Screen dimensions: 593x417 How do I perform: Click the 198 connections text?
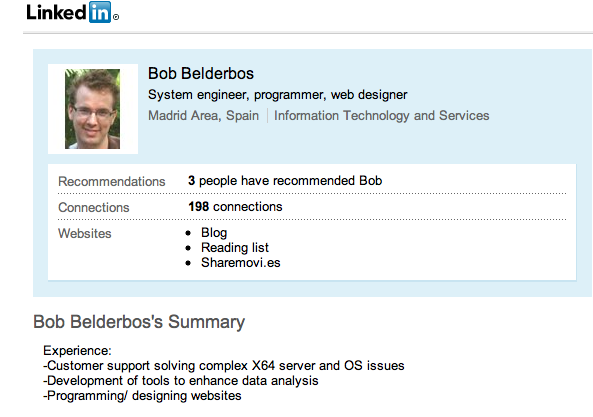point(235,207)
